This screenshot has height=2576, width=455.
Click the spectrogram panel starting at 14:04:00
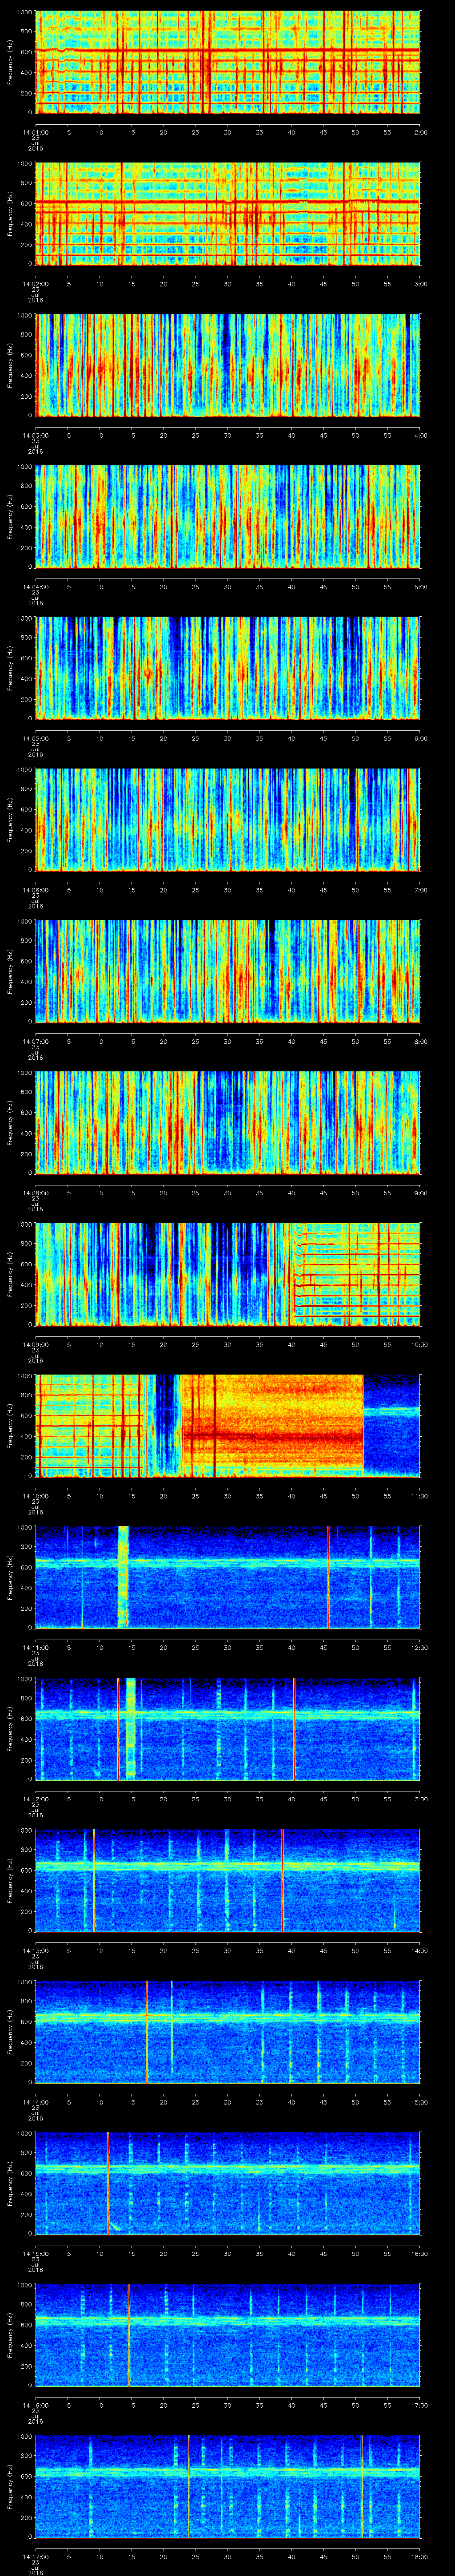[228, 517]
